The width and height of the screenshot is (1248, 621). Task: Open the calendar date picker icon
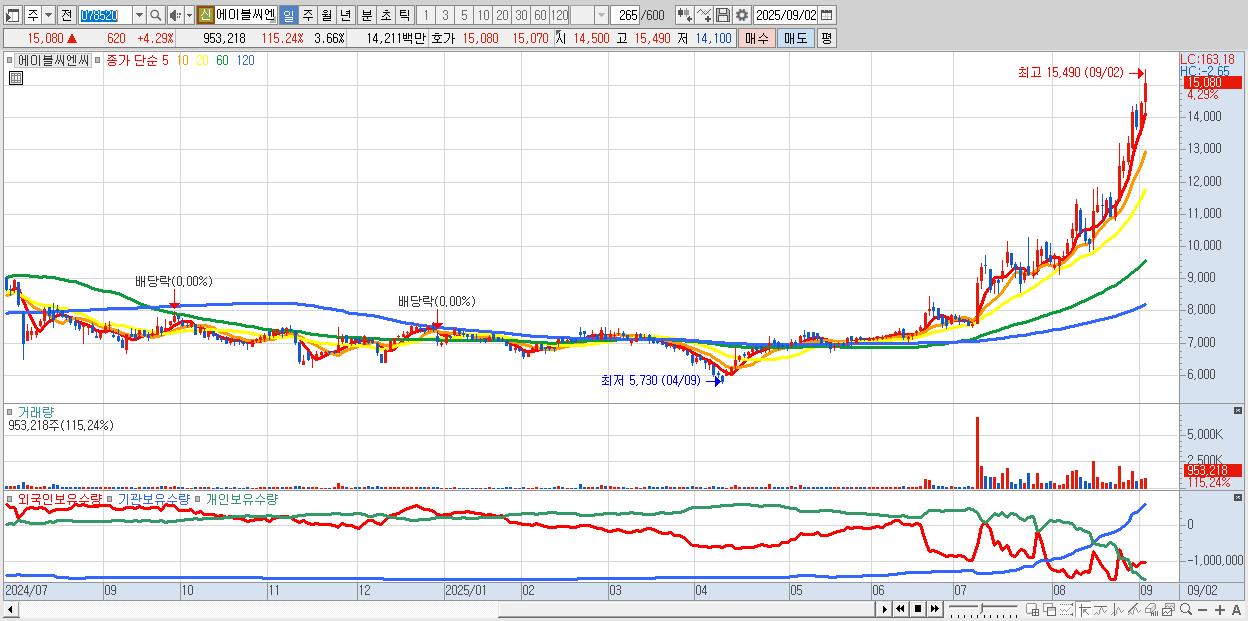[826, 15]
